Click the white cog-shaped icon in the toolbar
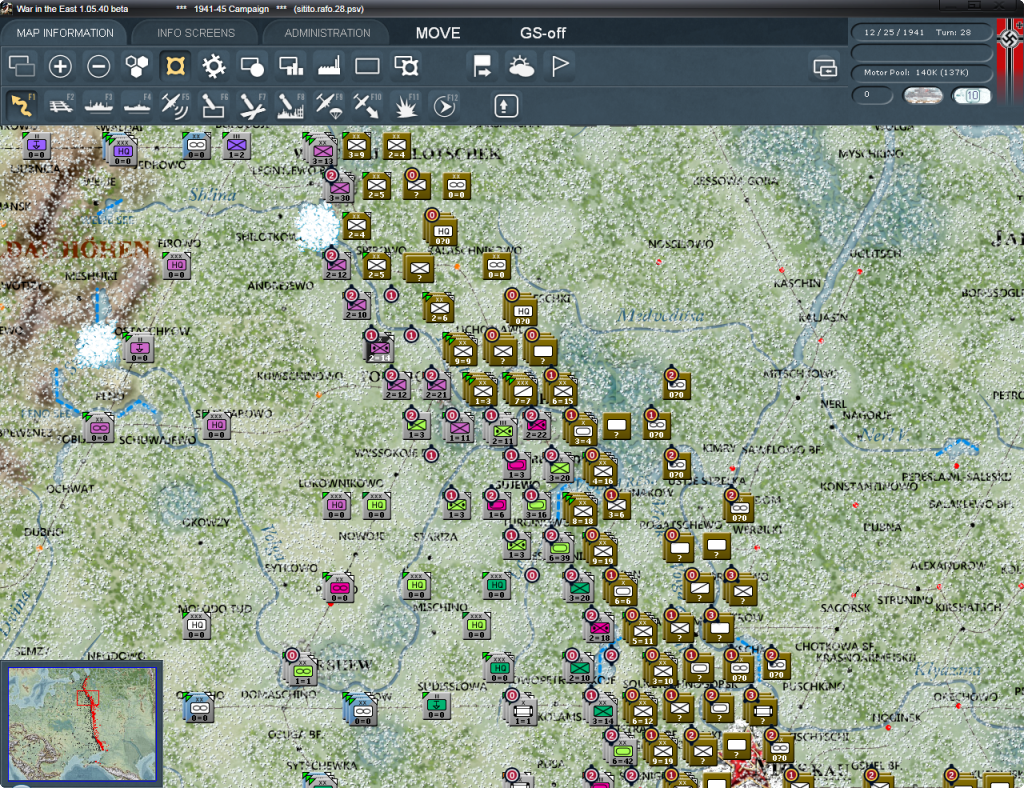 (x=214, y=66)
